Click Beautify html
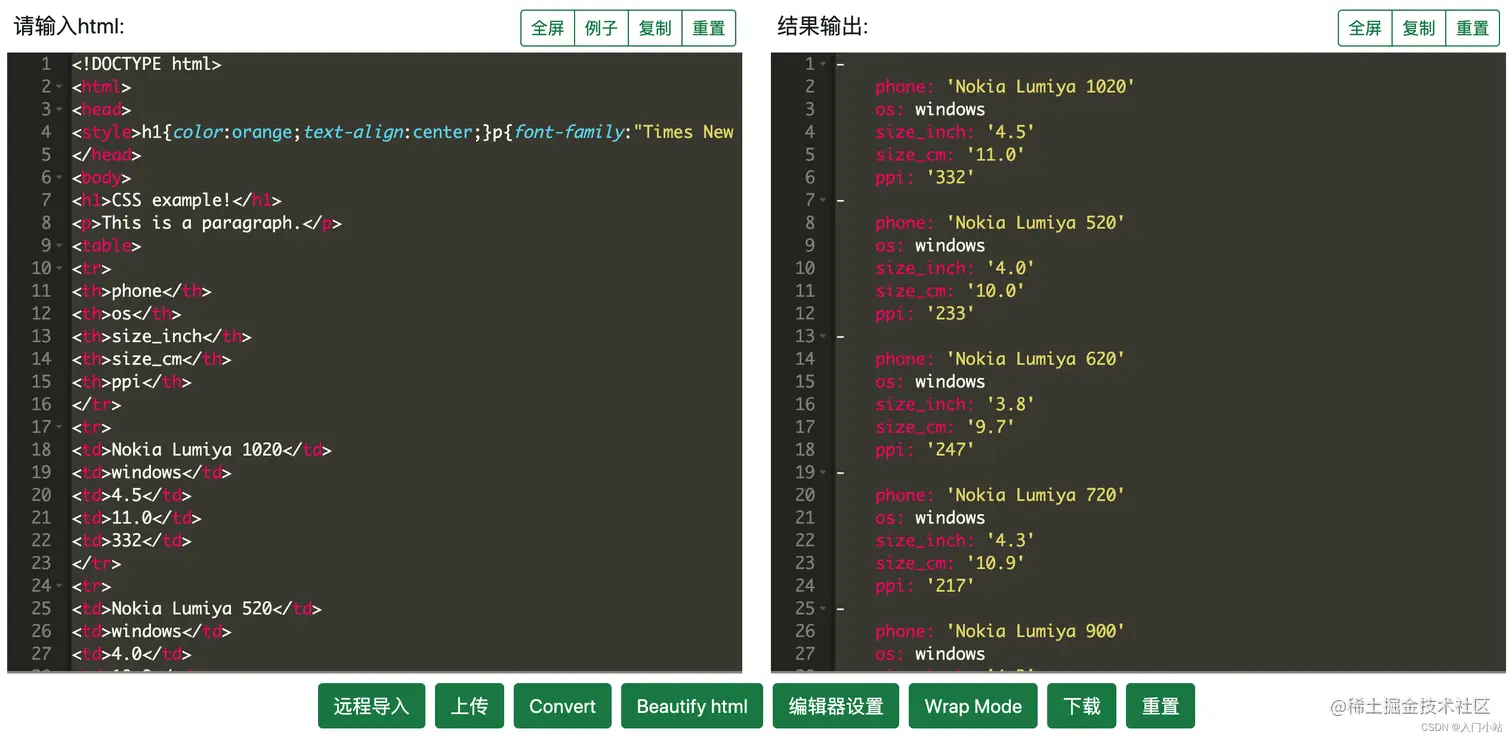 [x=692, y=706]
